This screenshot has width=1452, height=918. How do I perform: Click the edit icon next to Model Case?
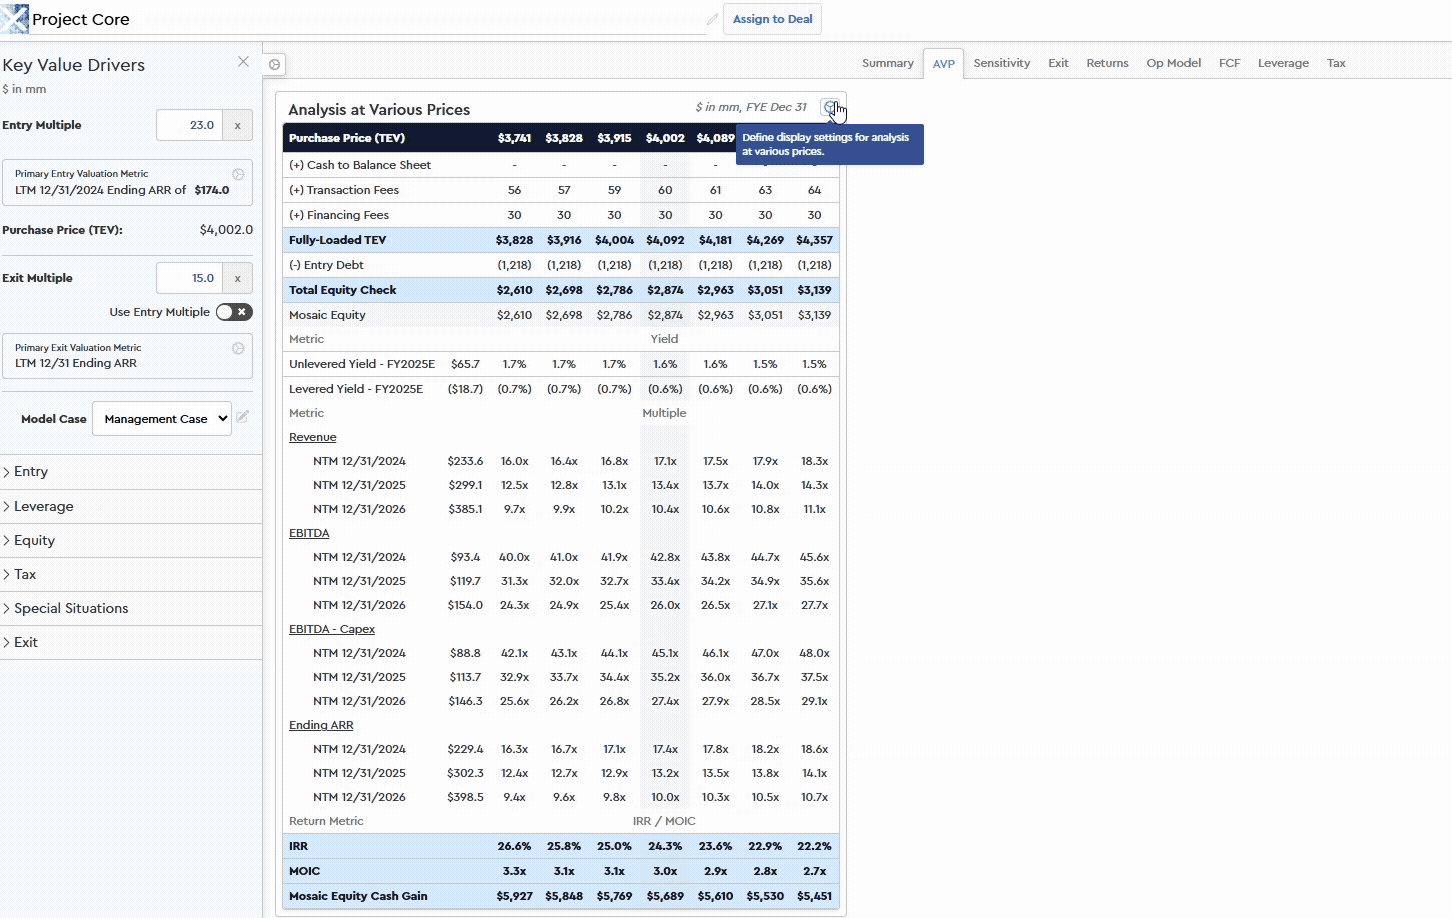[243, 417]
